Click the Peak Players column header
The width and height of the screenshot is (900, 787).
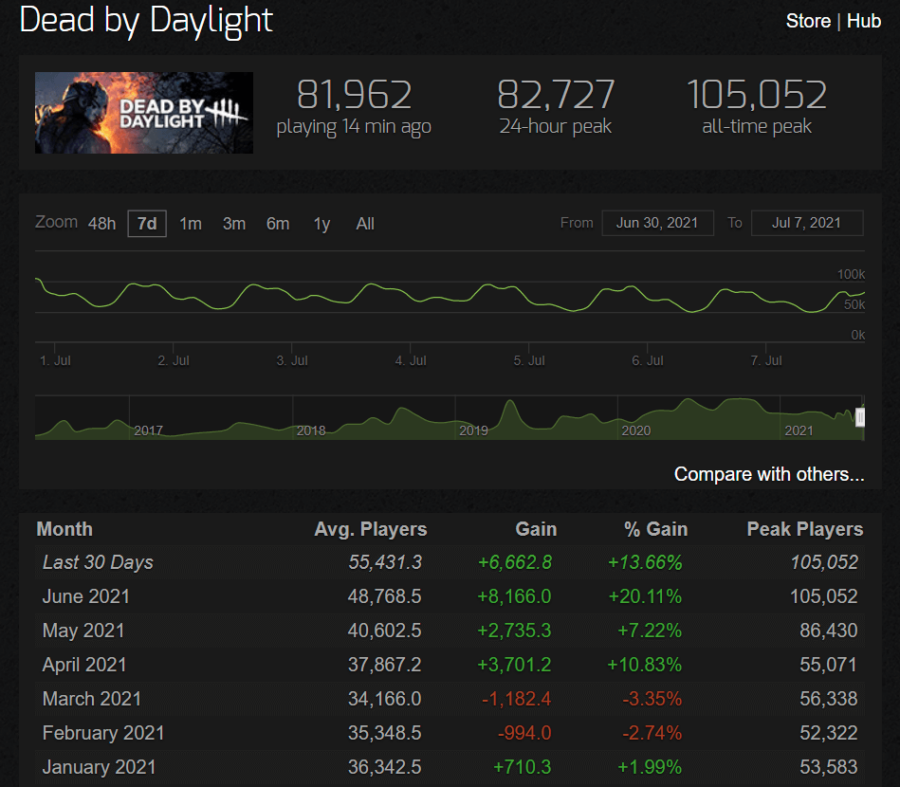click(805, 529)
